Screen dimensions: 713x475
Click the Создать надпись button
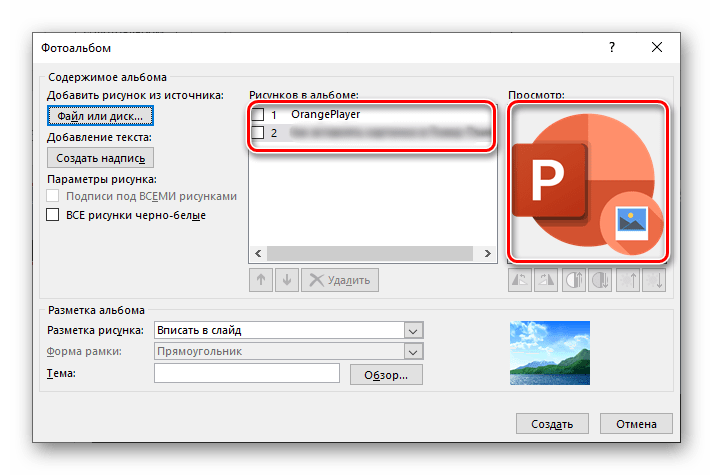tap(100, 158)
